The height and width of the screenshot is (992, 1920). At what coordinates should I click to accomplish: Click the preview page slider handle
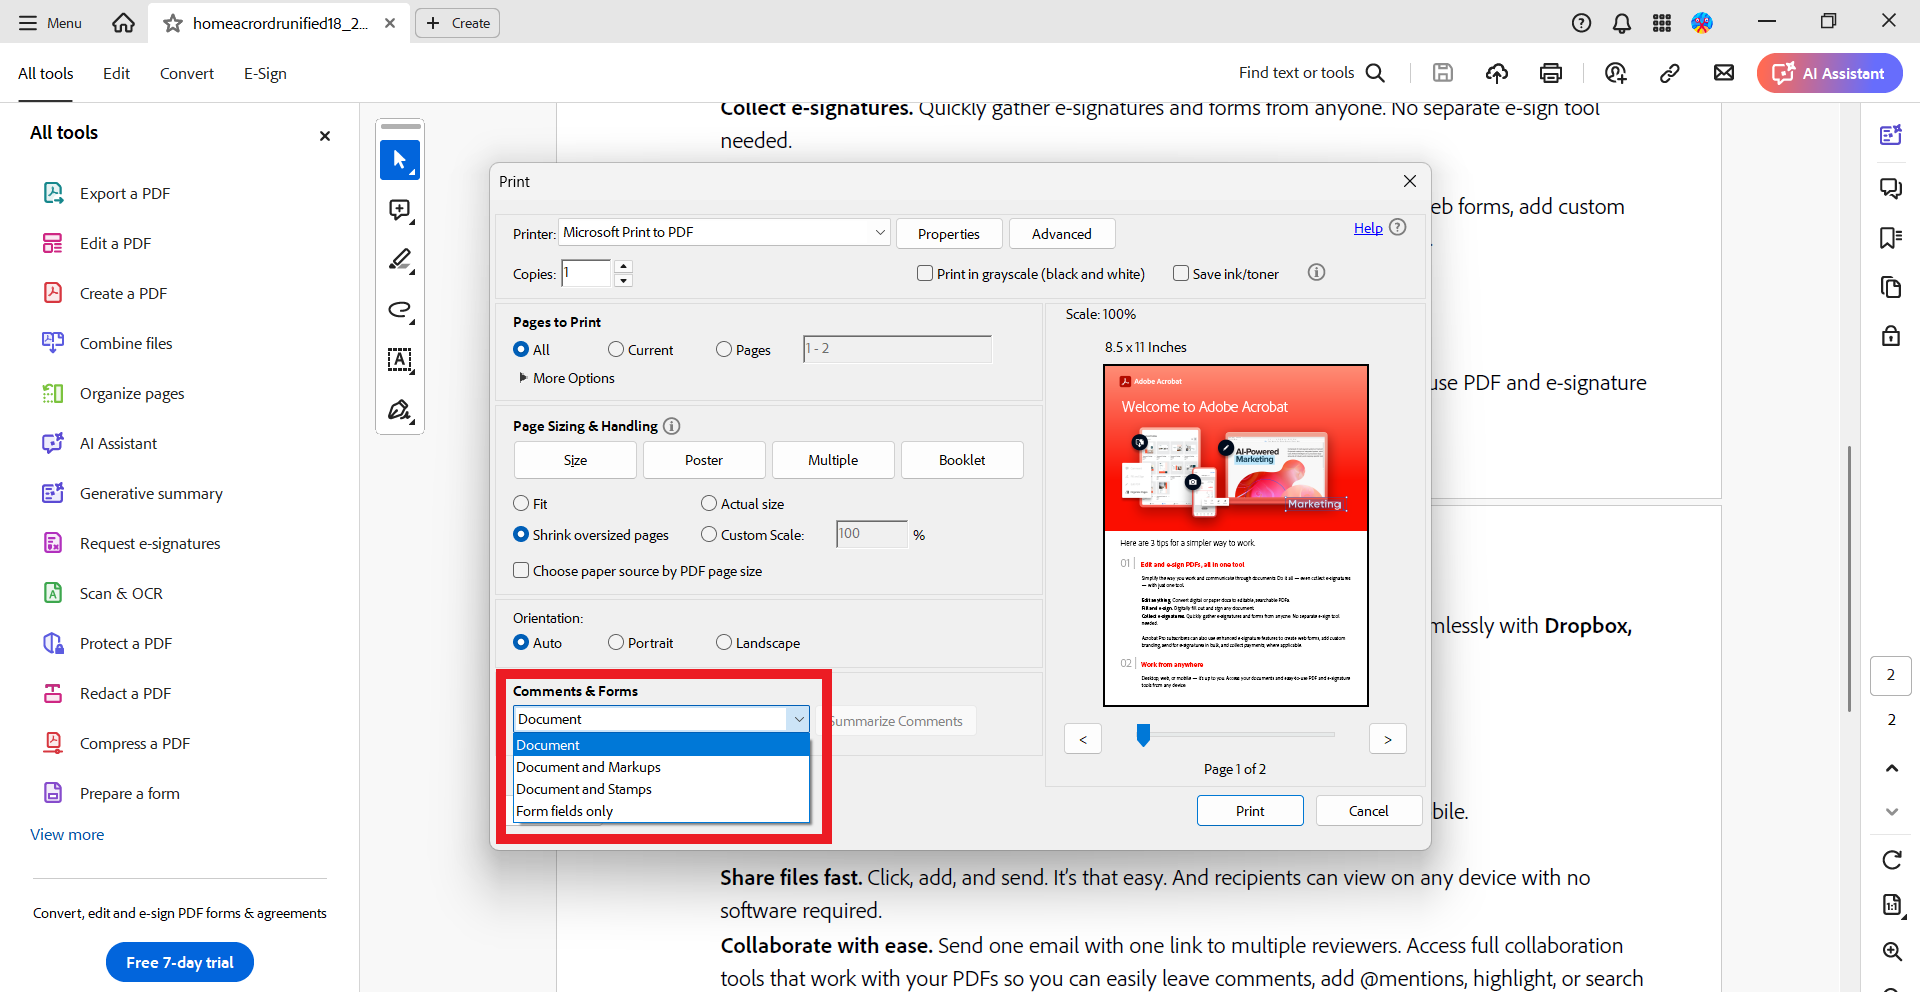1143,736
